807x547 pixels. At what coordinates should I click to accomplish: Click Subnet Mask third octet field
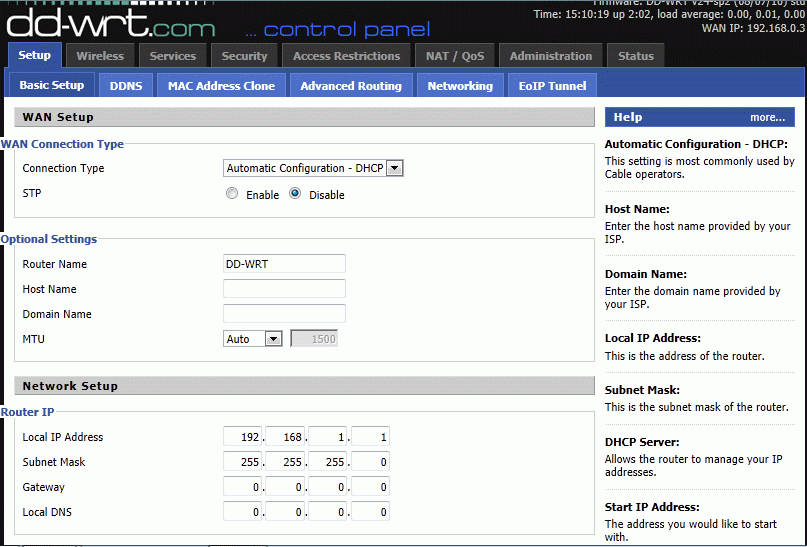coord(328,462)
